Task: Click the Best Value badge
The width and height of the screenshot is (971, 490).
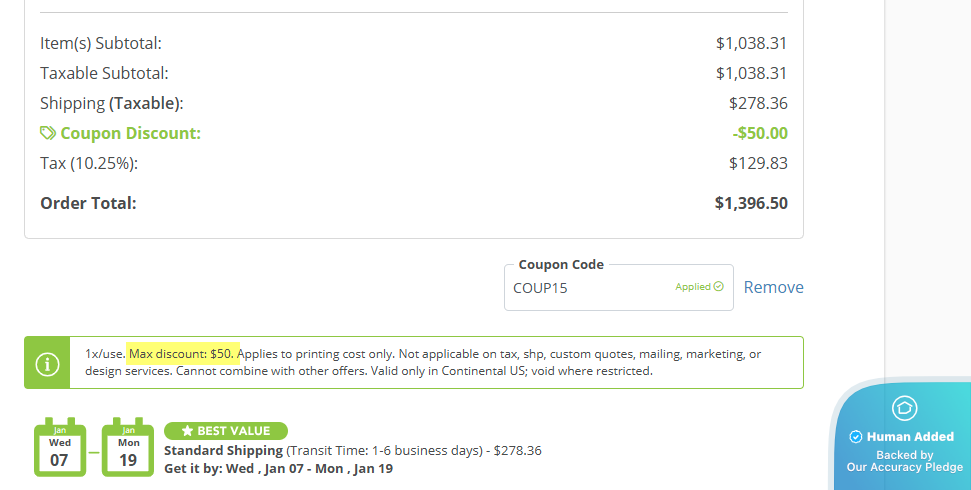Action: pos(226,431)
